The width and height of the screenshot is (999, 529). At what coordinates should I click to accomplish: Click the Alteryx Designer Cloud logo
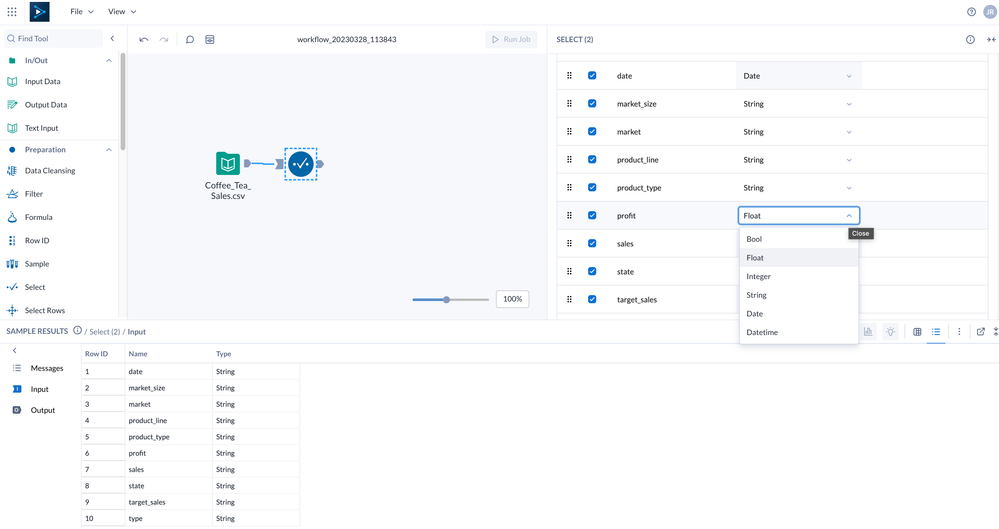(40, 11)
